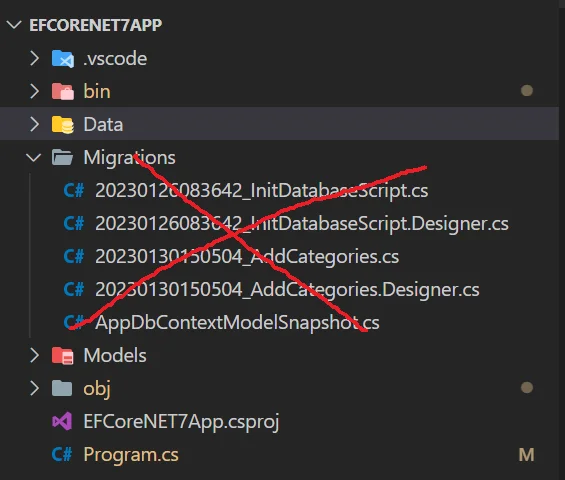Expand the Data folder chevron
Screen dimensions: 565x480
34,124
